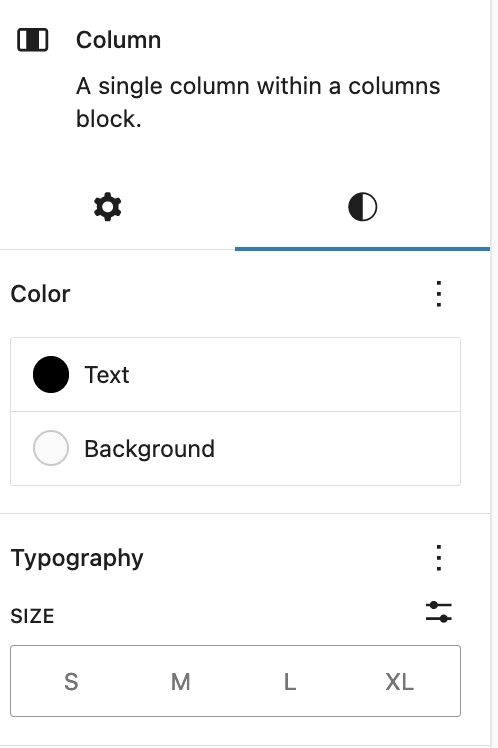Select font size S
Screen dimensions: 498x748
[71, 681]
